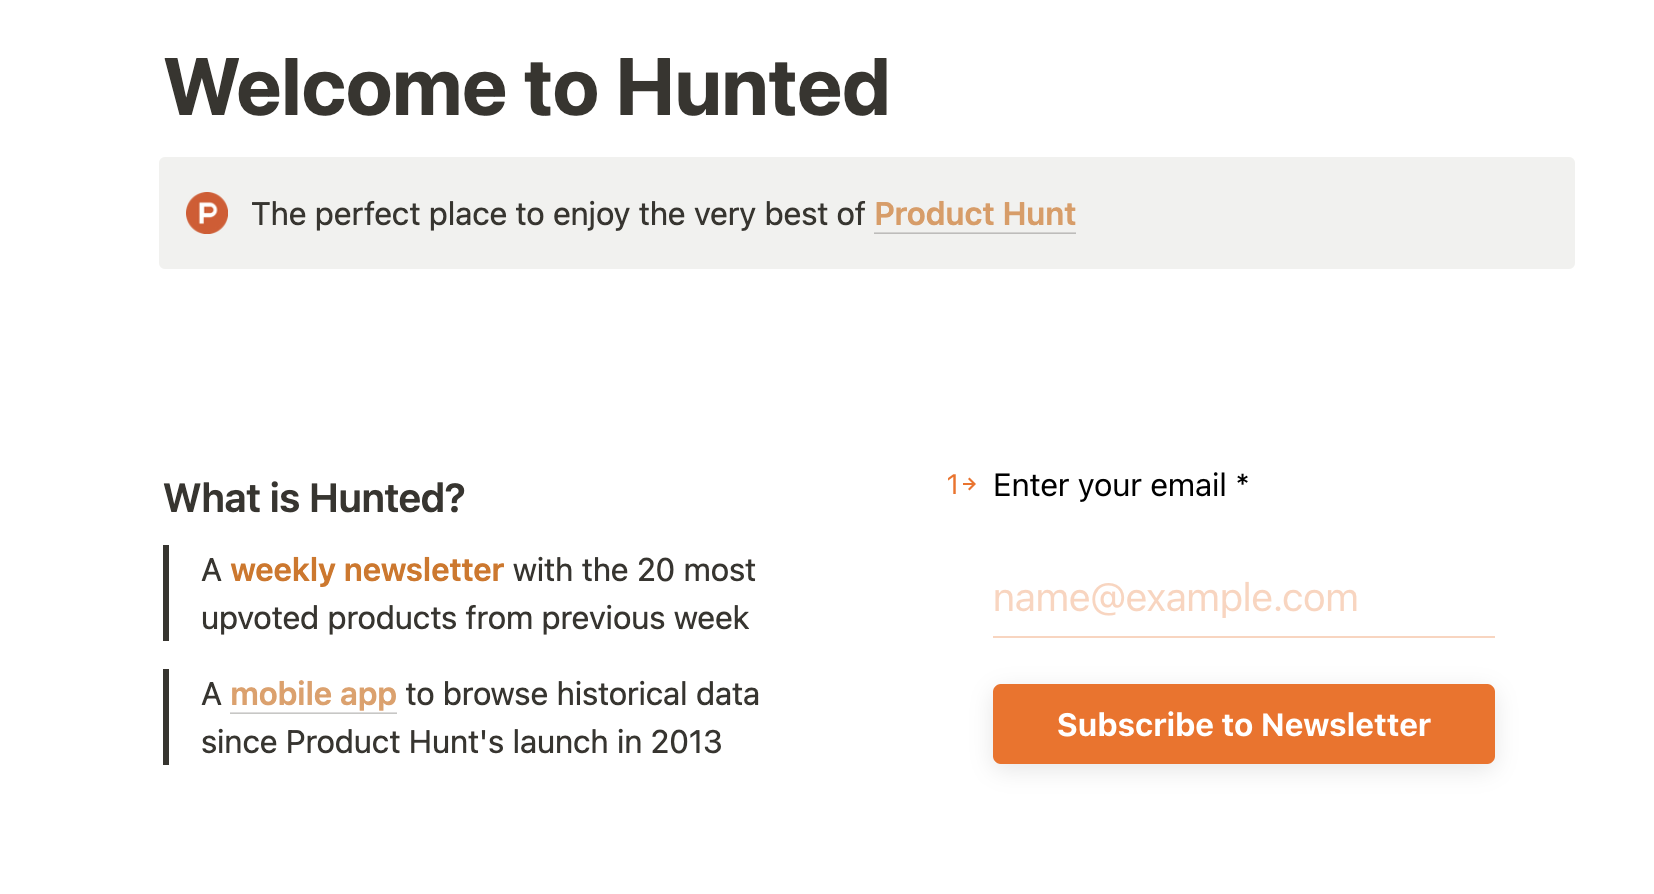Click the text since Product Hunt's launch in 2013
This screenshot has height=894, width=1654.
point(461,742)
